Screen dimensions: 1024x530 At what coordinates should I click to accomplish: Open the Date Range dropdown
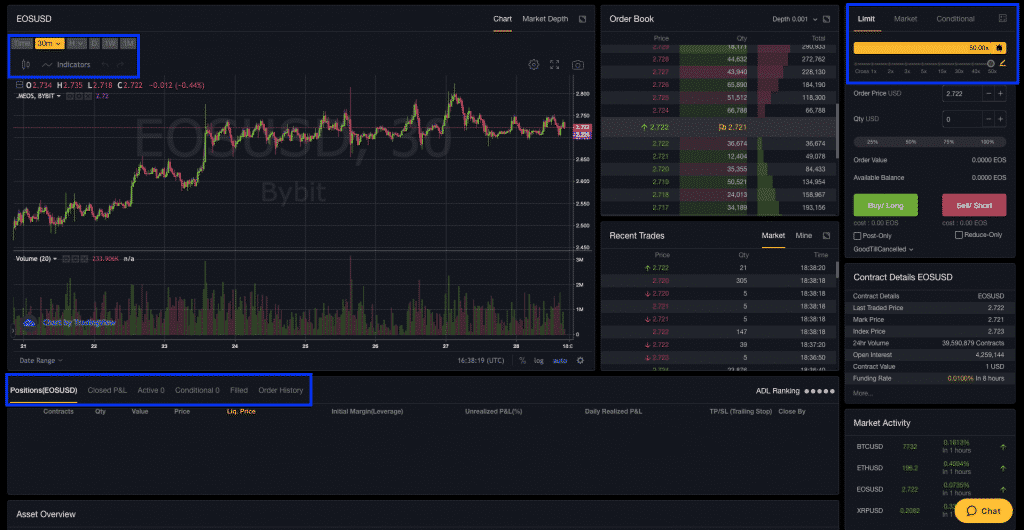41,360
